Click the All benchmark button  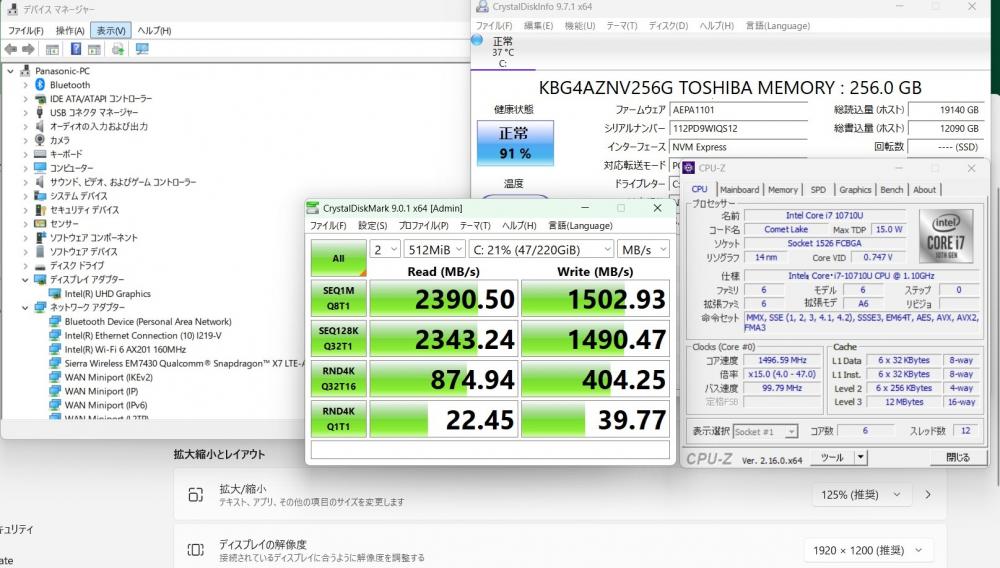[x=339, y=258]
